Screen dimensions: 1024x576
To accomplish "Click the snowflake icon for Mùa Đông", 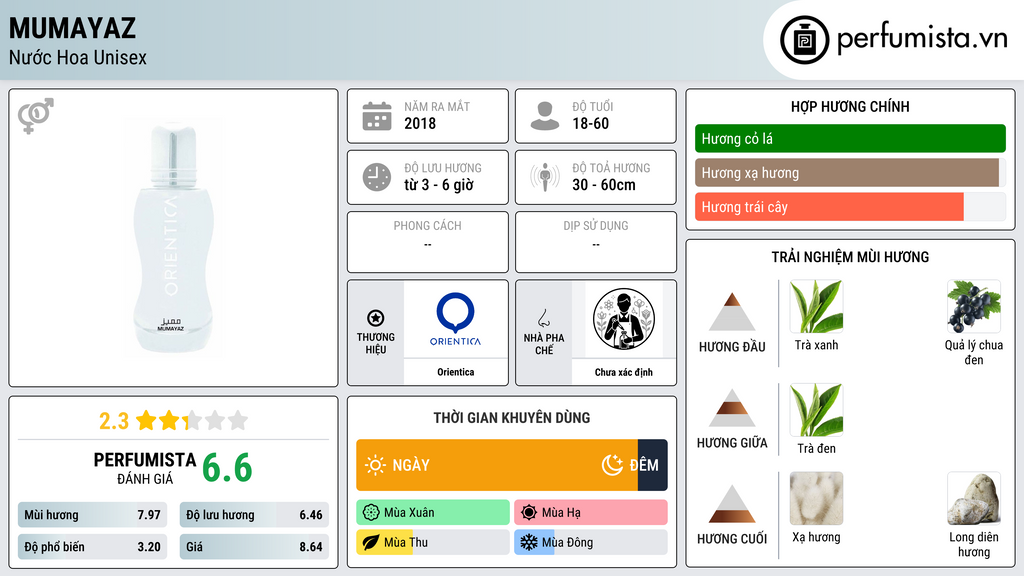I will [529, 542].
